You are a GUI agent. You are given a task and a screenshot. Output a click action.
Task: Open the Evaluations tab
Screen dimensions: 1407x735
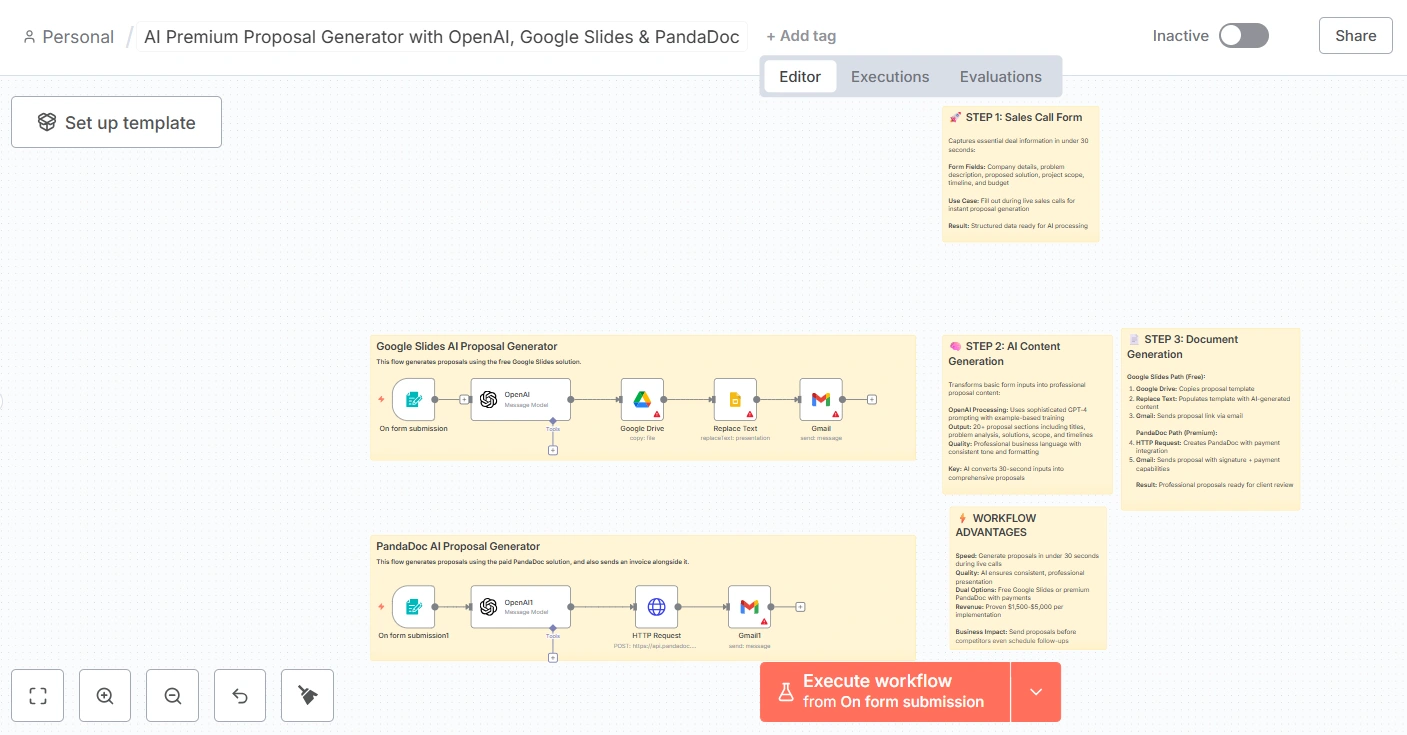point(1000,77)
